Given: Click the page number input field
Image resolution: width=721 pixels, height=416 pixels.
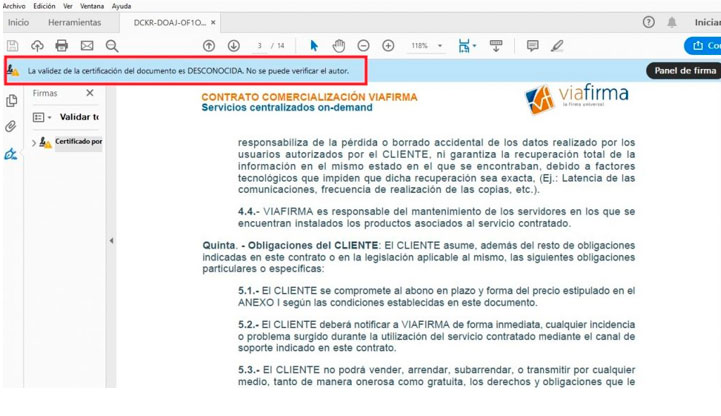Looking at the screenshot, I should pyautogui.click(x=260, y=46).
